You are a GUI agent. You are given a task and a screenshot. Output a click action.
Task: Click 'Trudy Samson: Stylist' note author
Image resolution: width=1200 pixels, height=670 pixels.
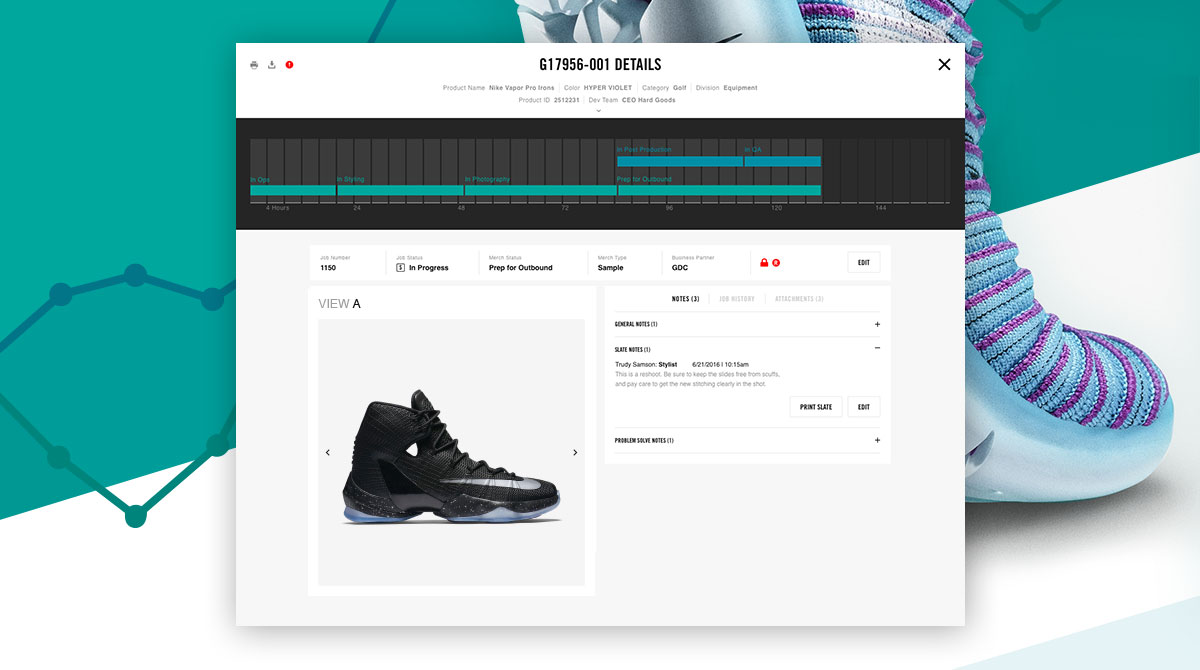646,364
